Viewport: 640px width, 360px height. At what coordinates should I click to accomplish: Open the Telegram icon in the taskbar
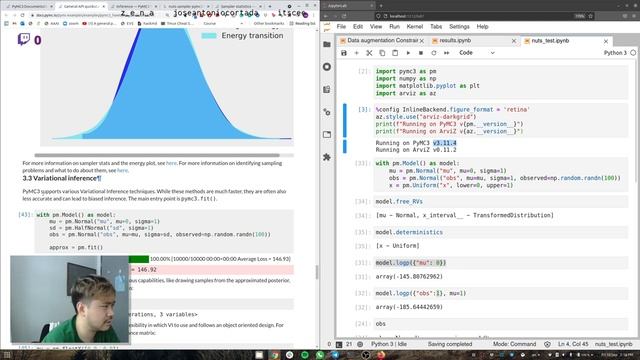[x=335, y=355]
